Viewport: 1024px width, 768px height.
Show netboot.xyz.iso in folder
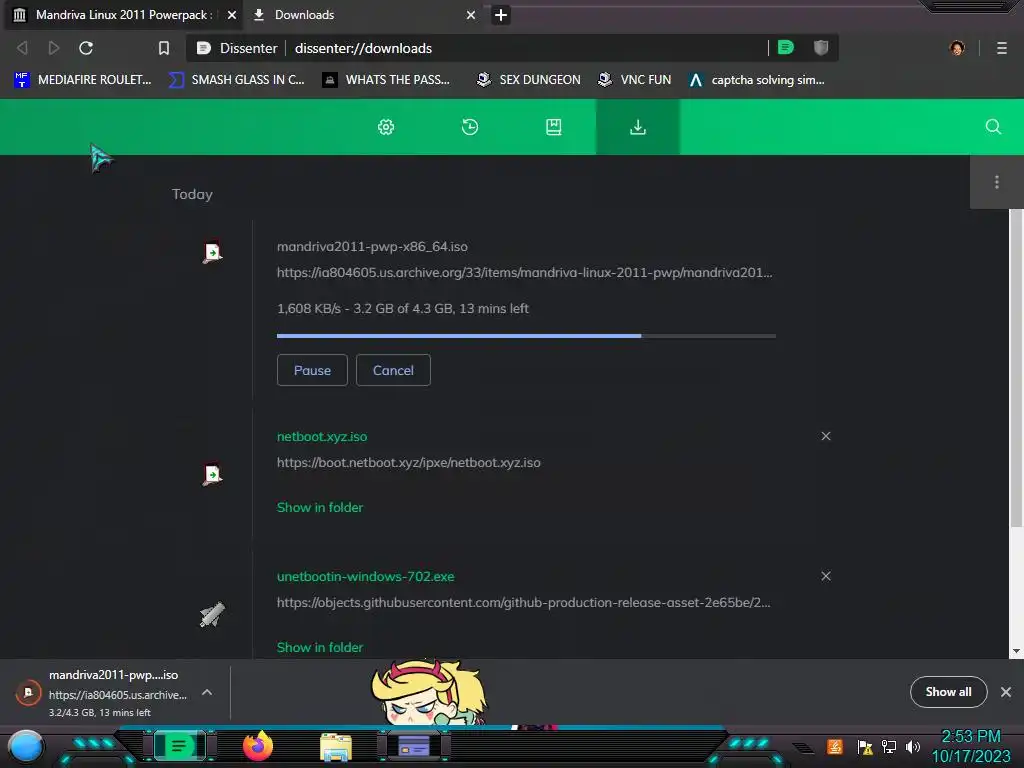click(x=320, y=507)
